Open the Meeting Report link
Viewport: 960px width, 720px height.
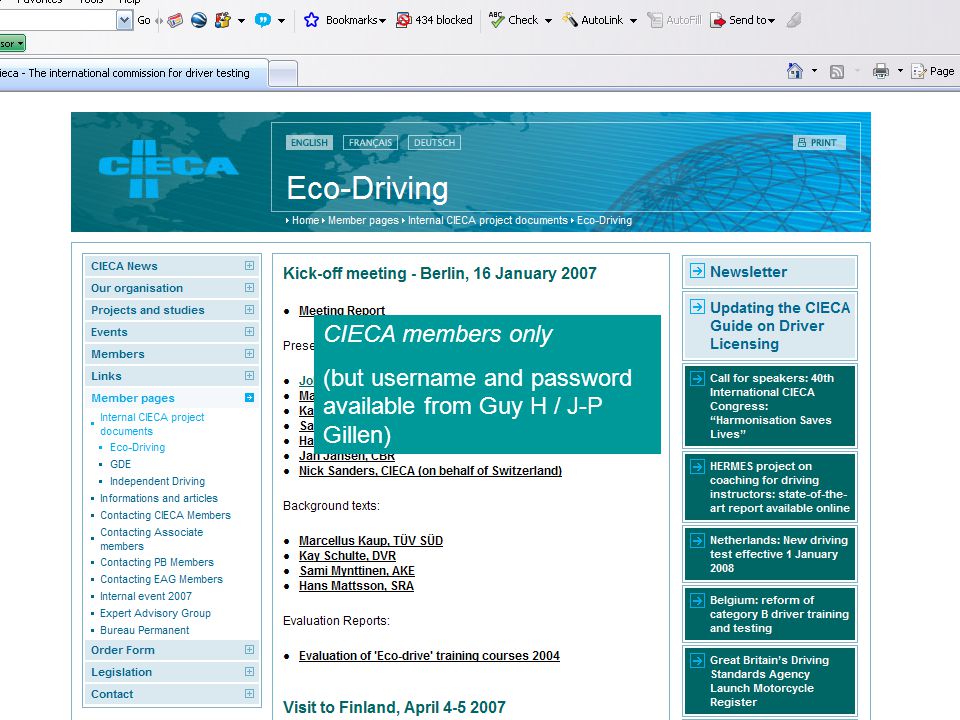[342, 310]
